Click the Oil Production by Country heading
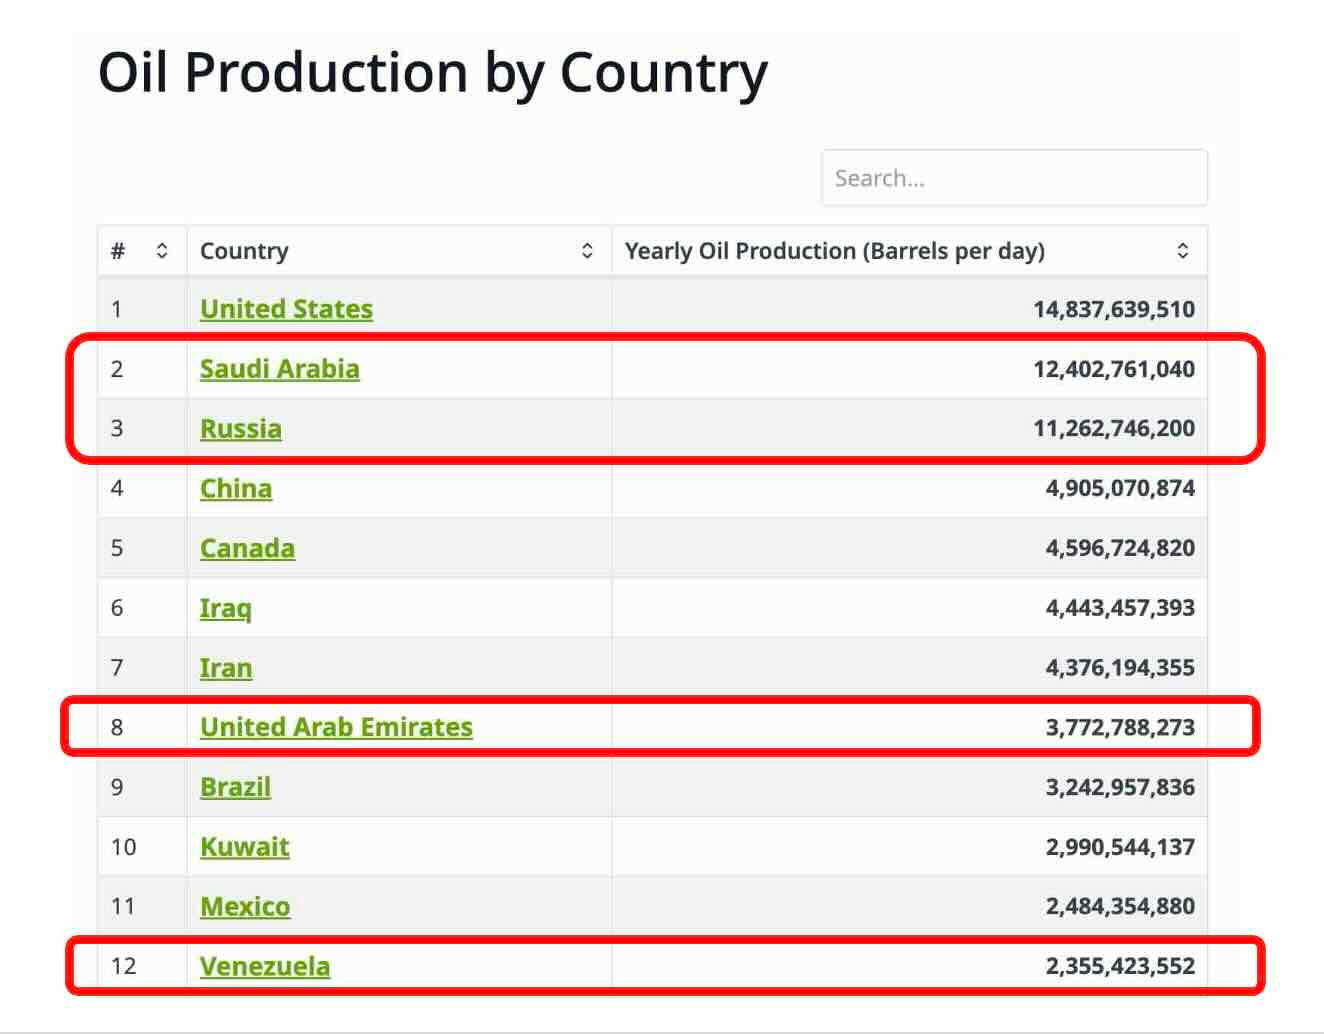Screen dimensions: 1324x1034 [433, 74]
